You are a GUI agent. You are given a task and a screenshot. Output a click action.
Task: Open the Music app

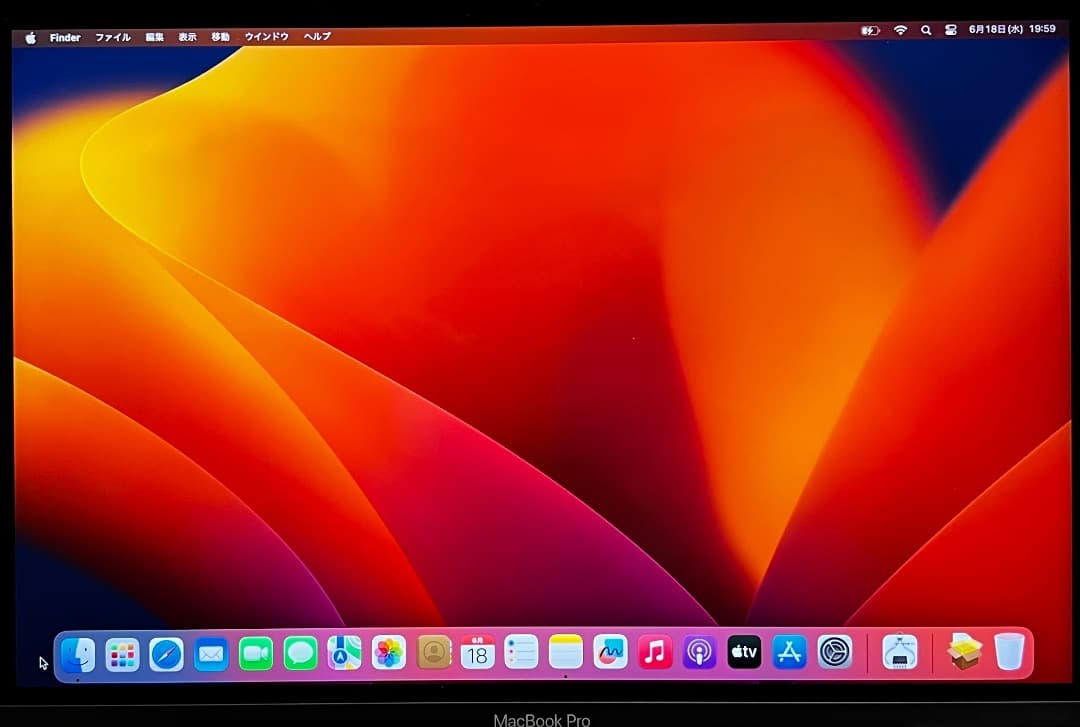pyautogui.click(x=655, y=653)
